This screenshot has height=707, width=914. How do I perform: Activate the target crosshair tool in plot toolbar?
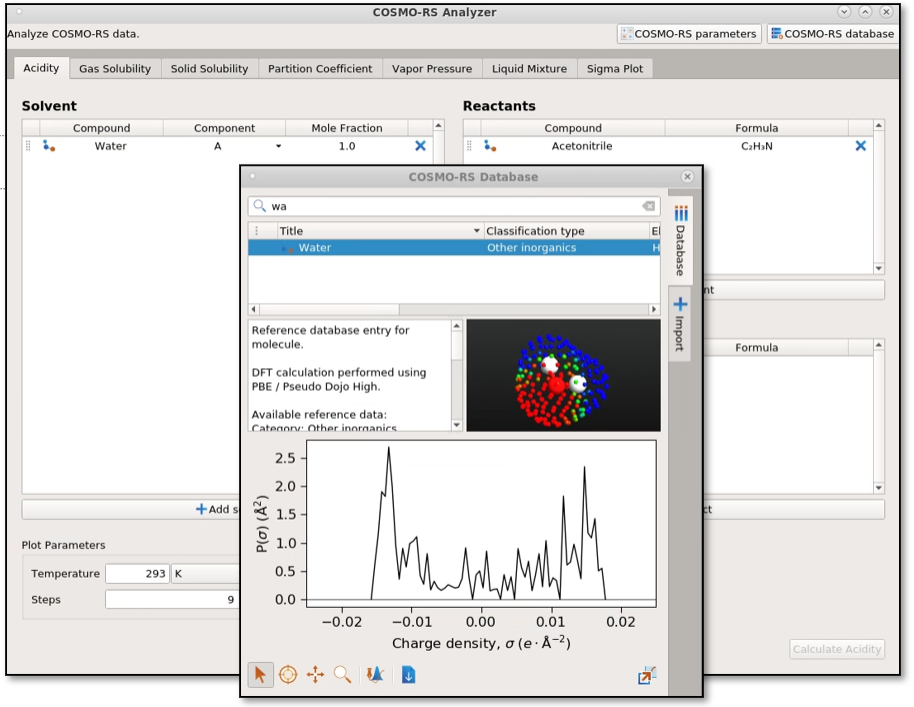tap(288, 675)
